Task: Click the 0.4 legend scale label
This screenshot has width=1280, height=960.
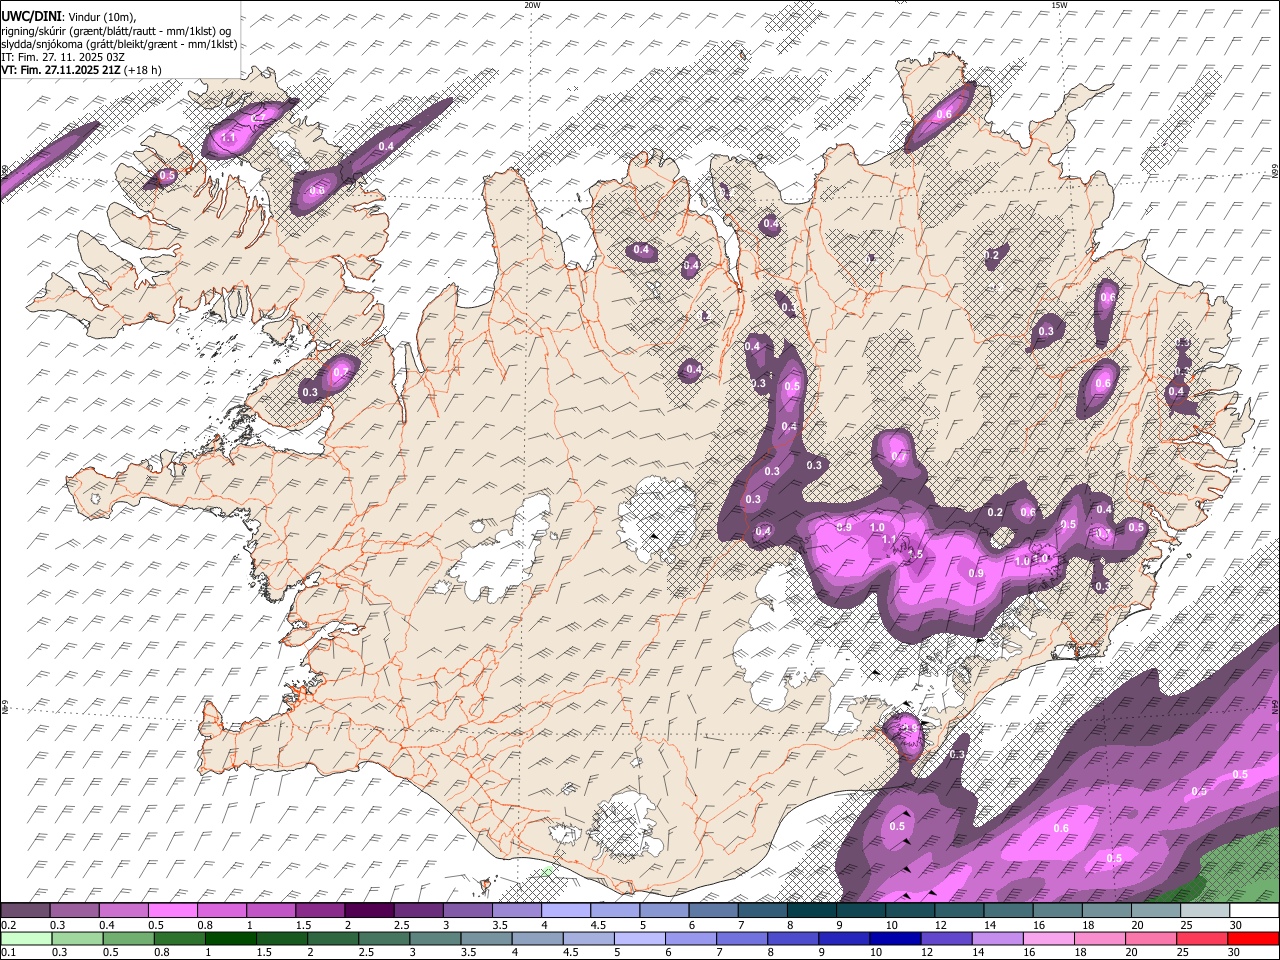Action: pos(107,925)
